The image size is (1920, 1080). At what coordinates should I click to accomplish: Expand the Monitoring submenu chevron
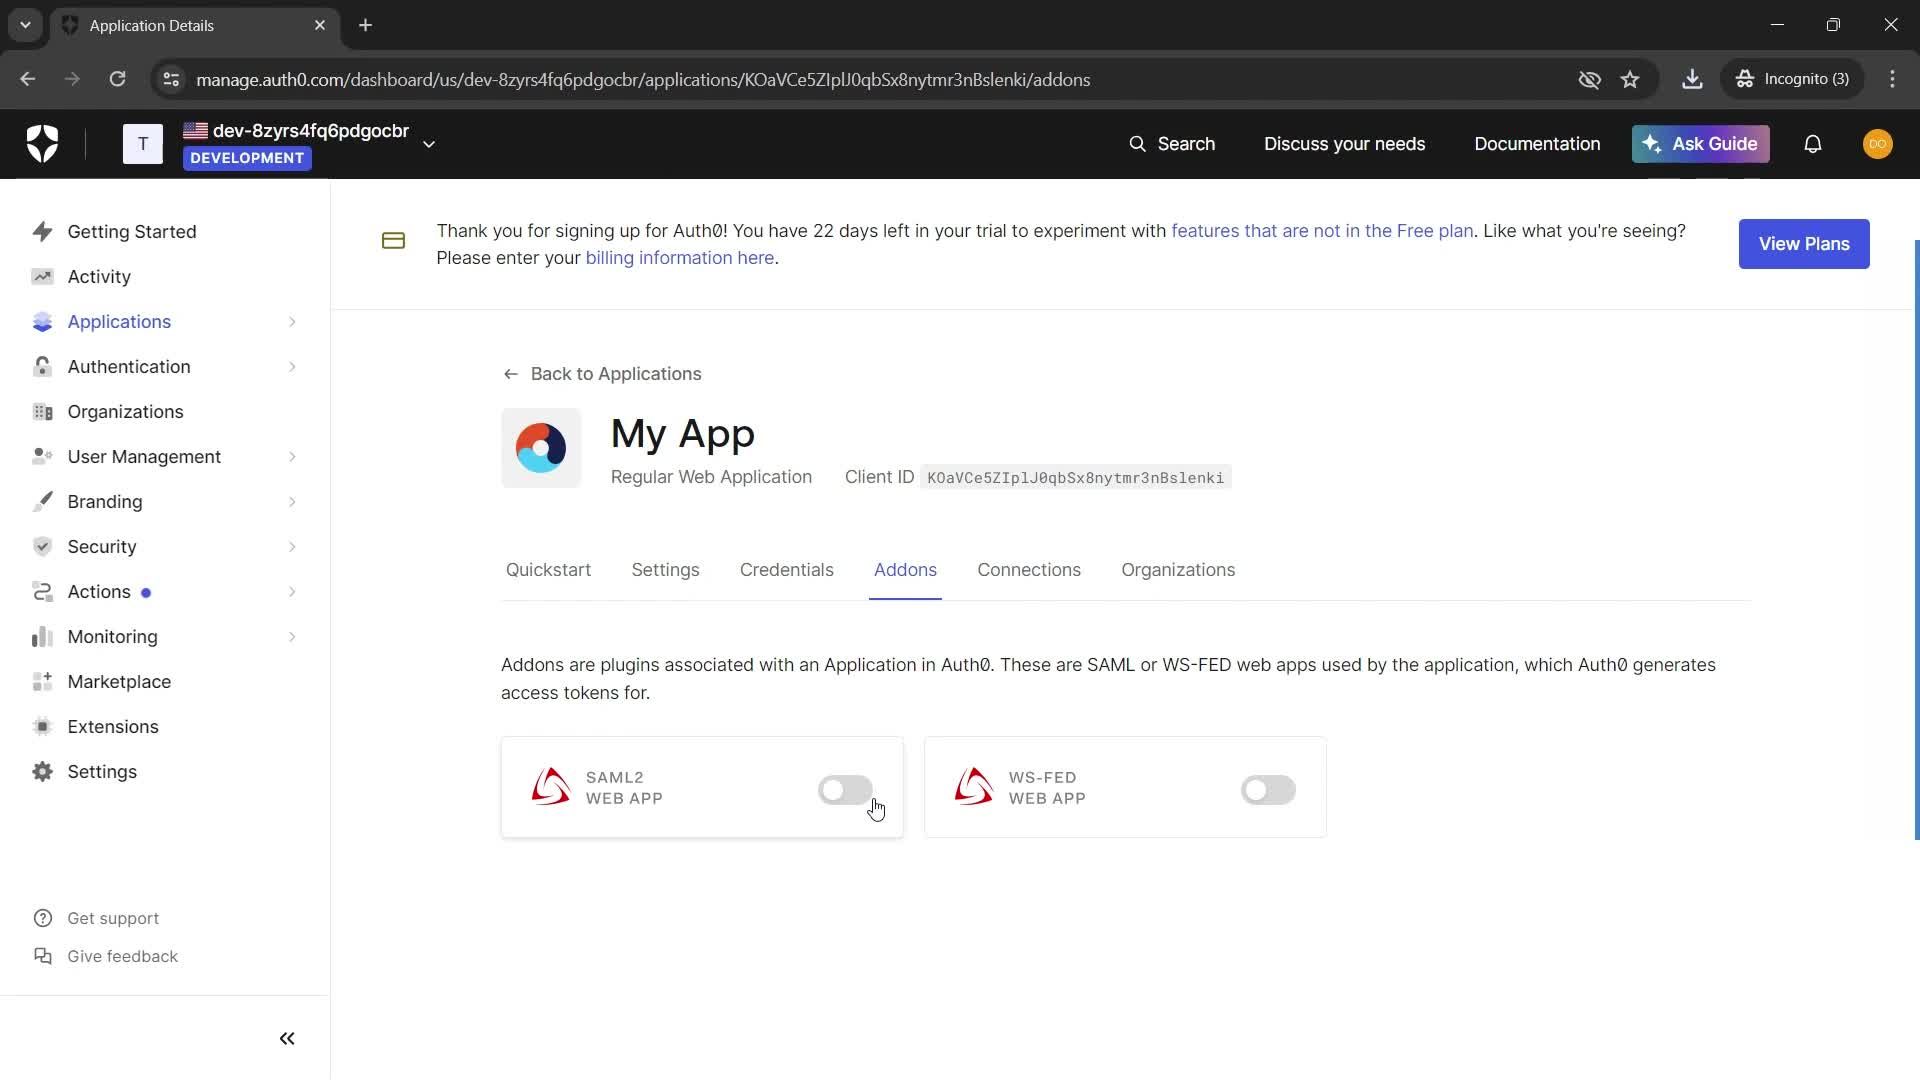(292, 637)
